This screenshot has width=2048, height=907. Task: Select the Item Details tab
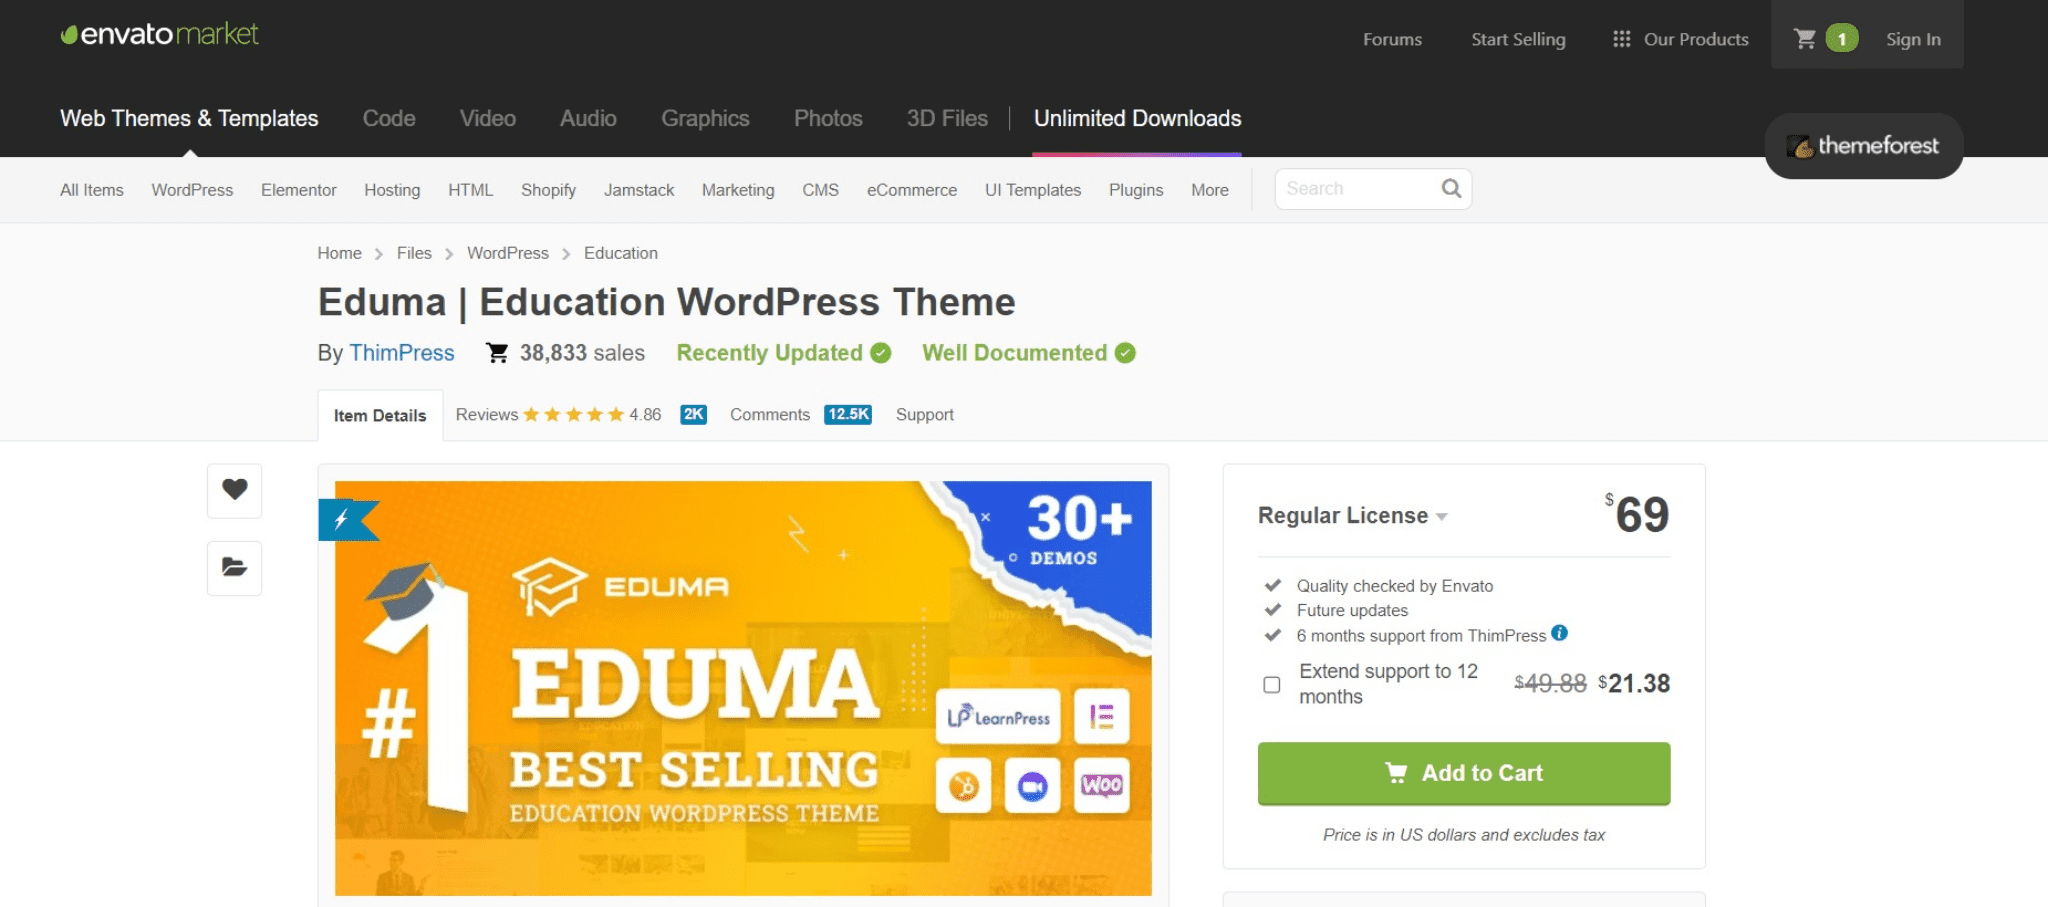click(x=380, y=415)
